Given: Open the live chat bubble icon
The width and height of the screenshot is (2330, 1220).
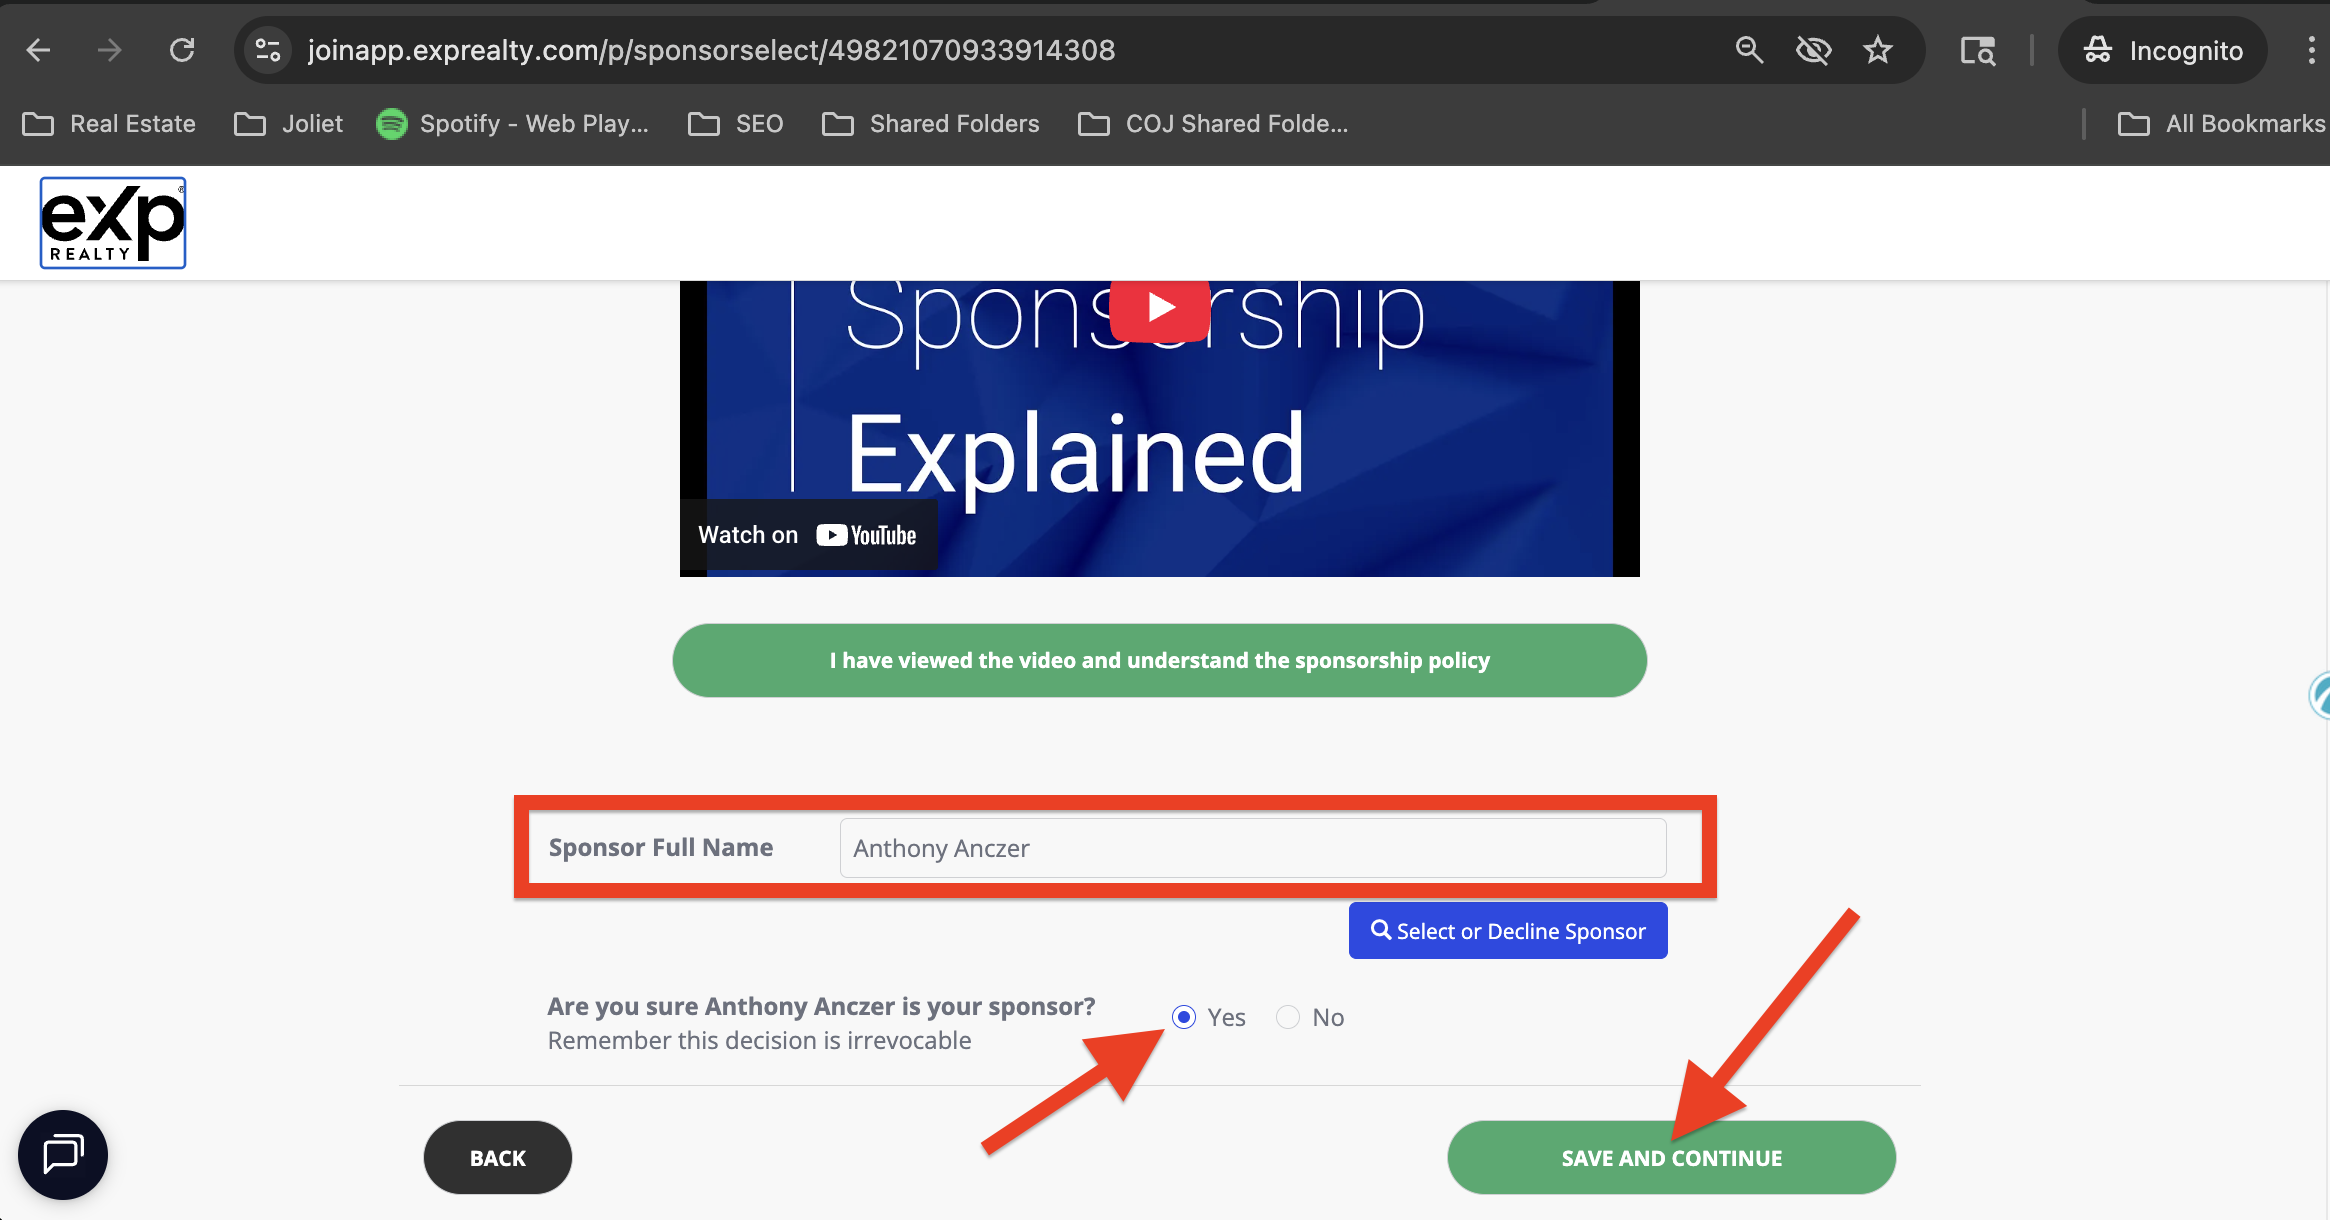Looking at the screenshot, I should tap(63, 1154).
